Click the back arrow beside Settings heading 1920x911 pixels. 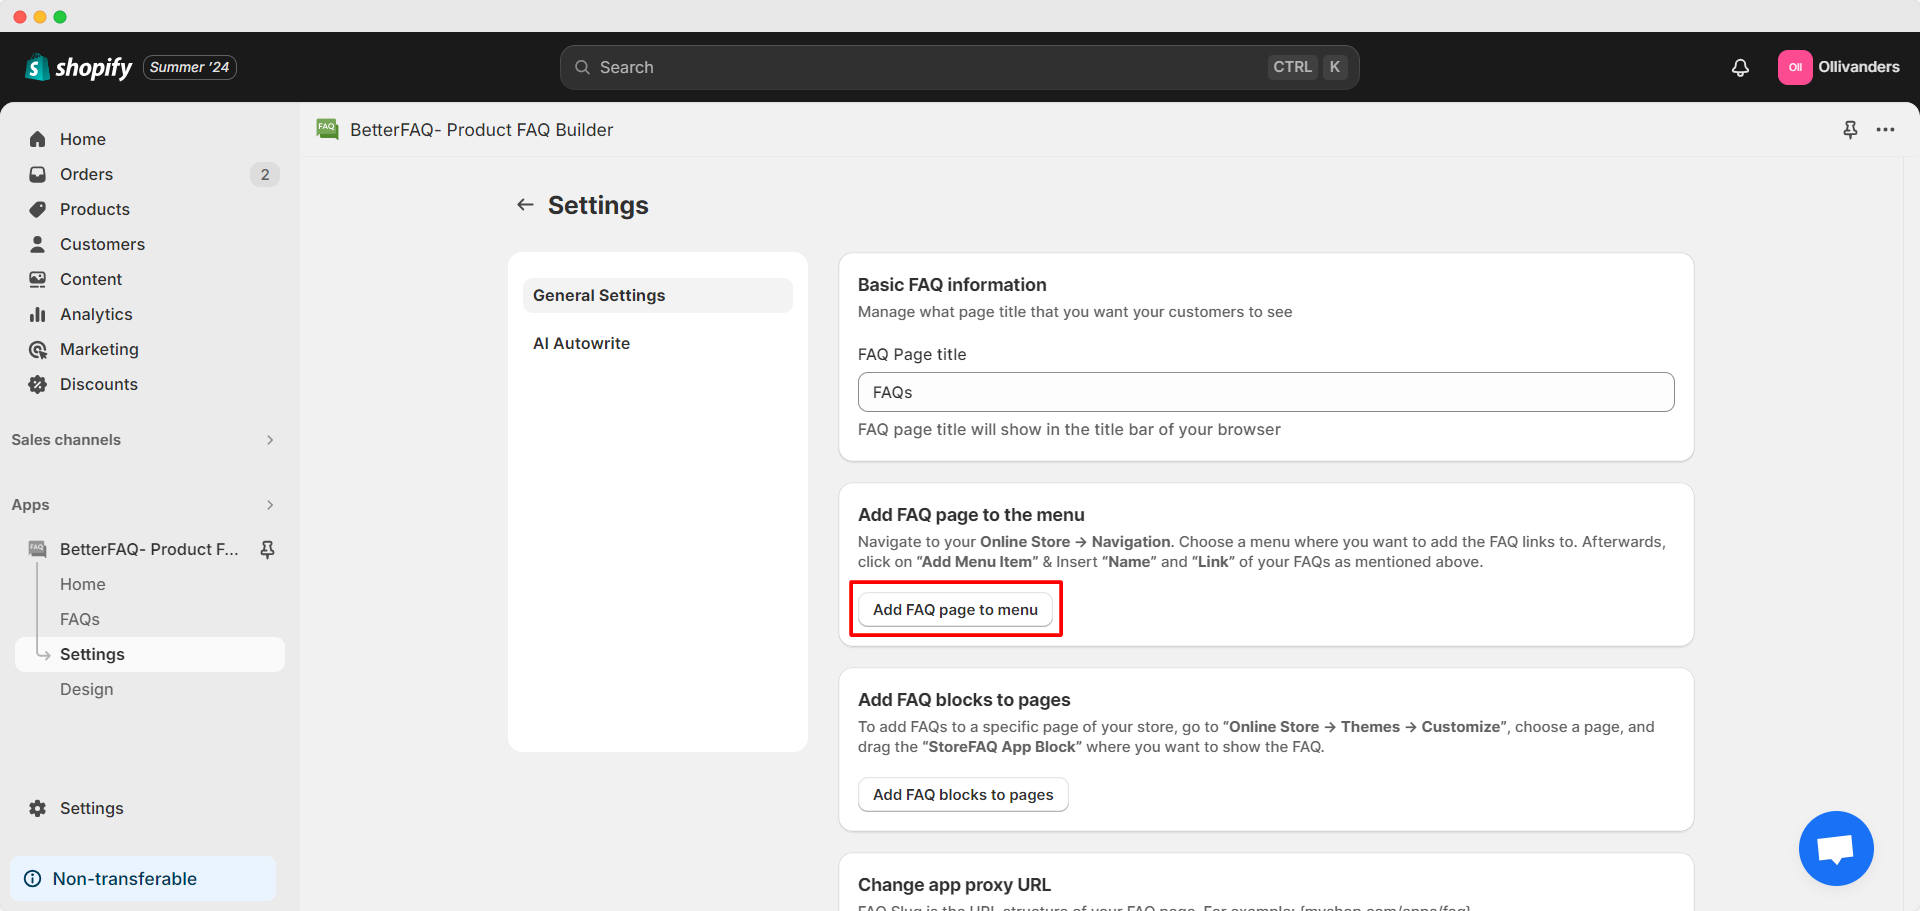pyautogui.click(x=525, y=205)
